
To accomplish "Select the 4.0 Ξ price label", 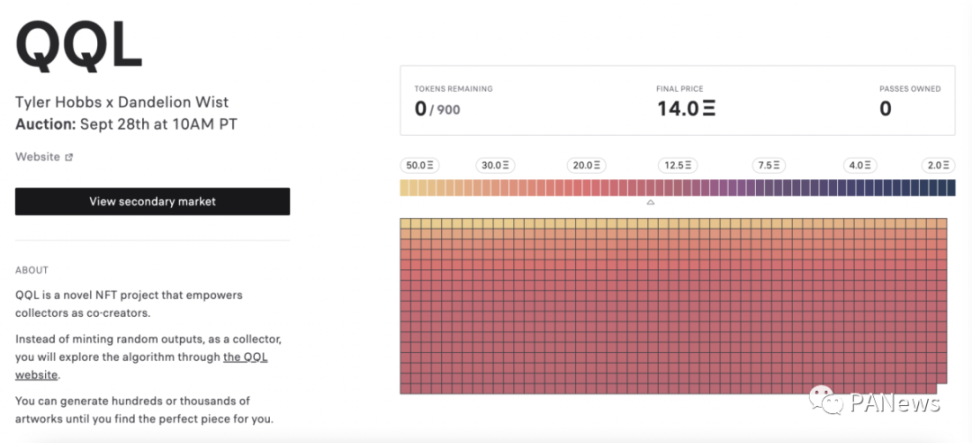I will click(x=860, y=165).
